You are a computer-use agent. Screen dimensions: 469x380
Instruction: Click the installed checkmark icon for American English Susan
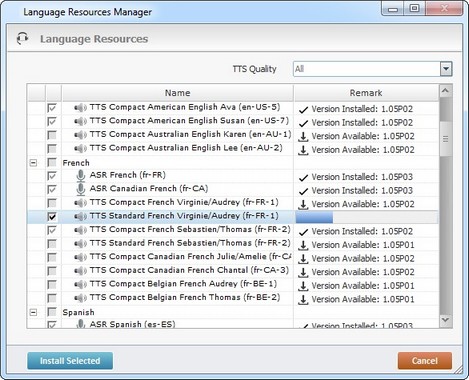click(303, 123)
